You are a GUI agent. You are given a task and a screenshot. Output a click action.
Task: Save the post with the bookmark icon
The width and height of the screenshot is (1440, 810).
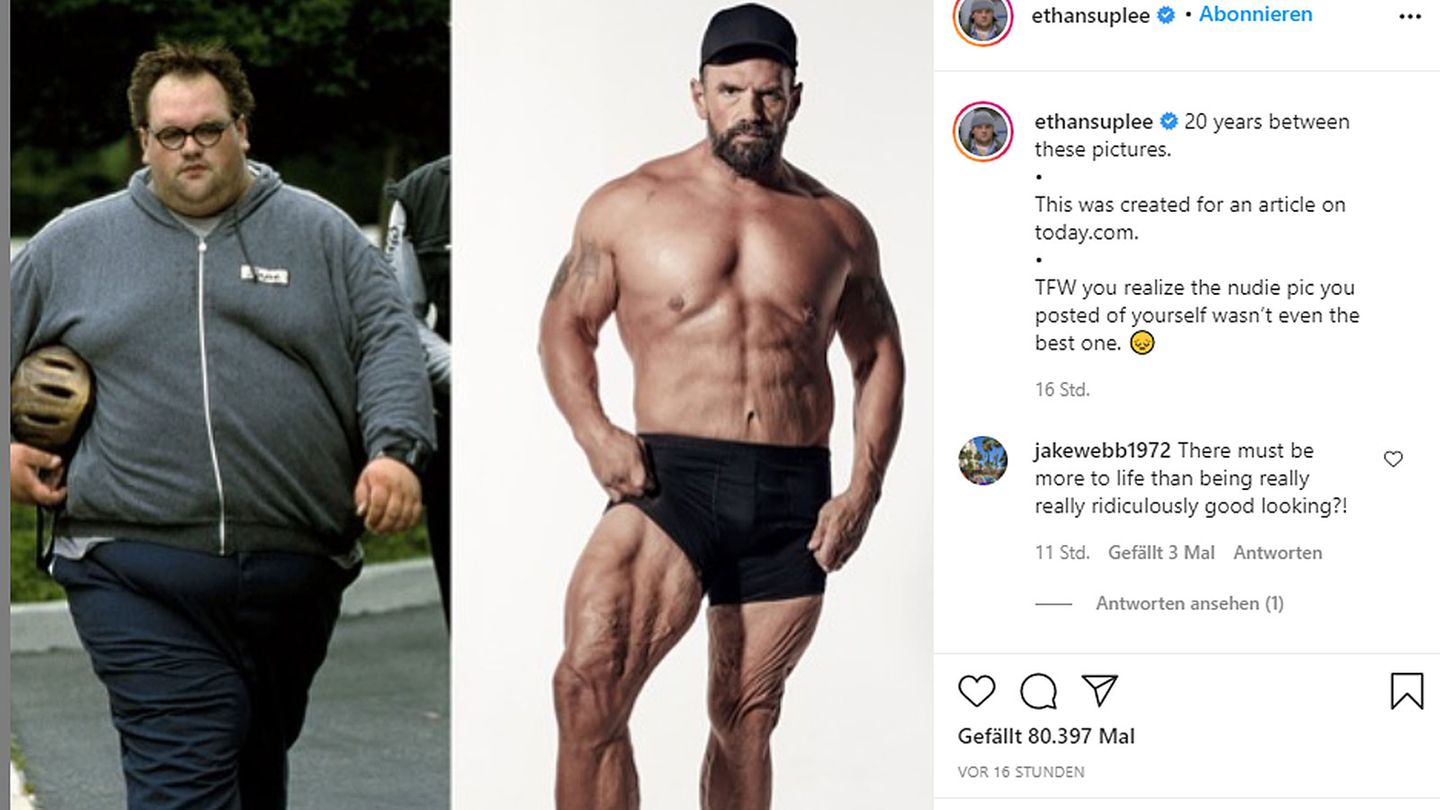1406,691
